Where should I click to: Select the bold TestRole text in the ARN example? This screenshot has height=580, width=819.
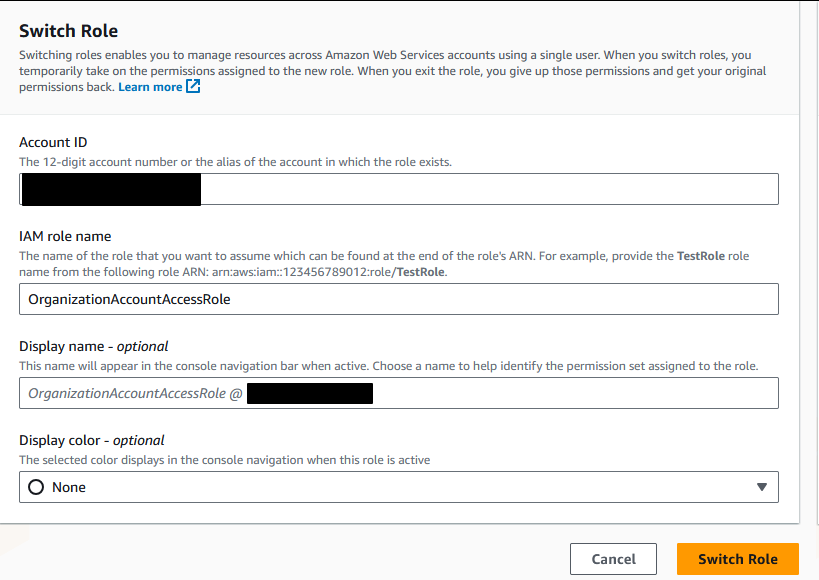(x=420, y=272)
